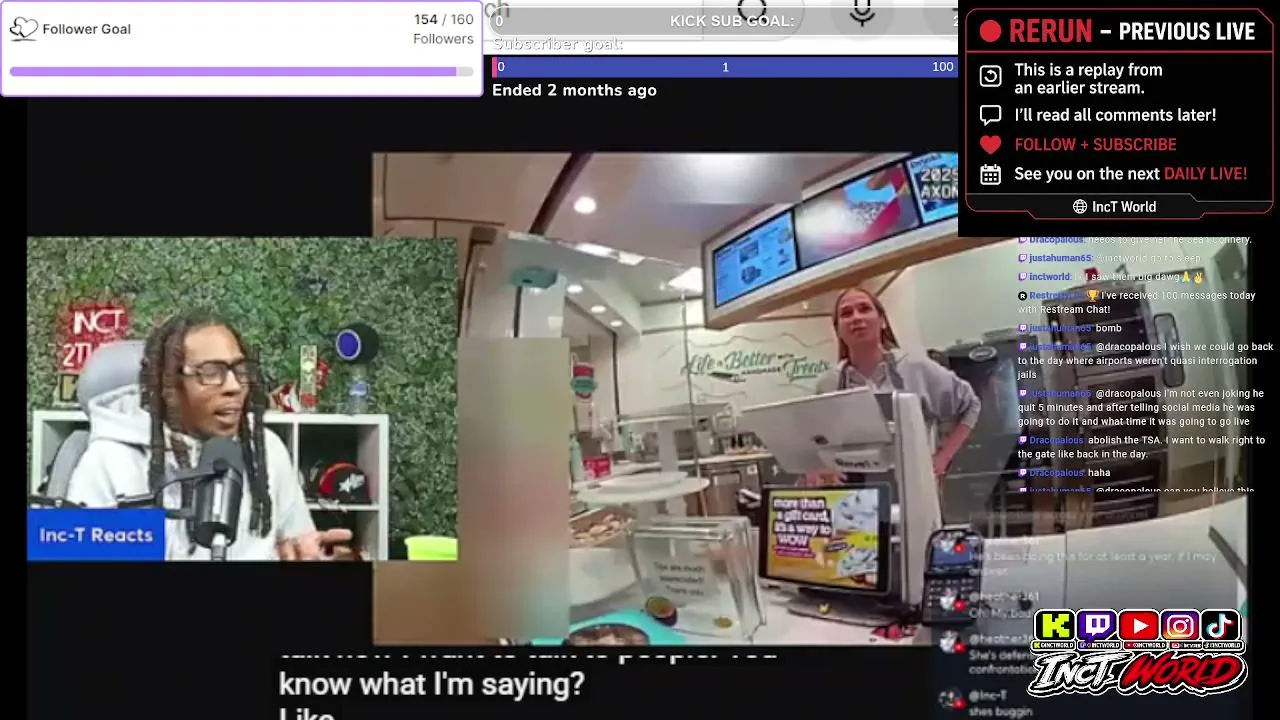This screenshot has width=1280, height=720.
Task: Open the red YouTube social icon
Action: point(1138,626)
